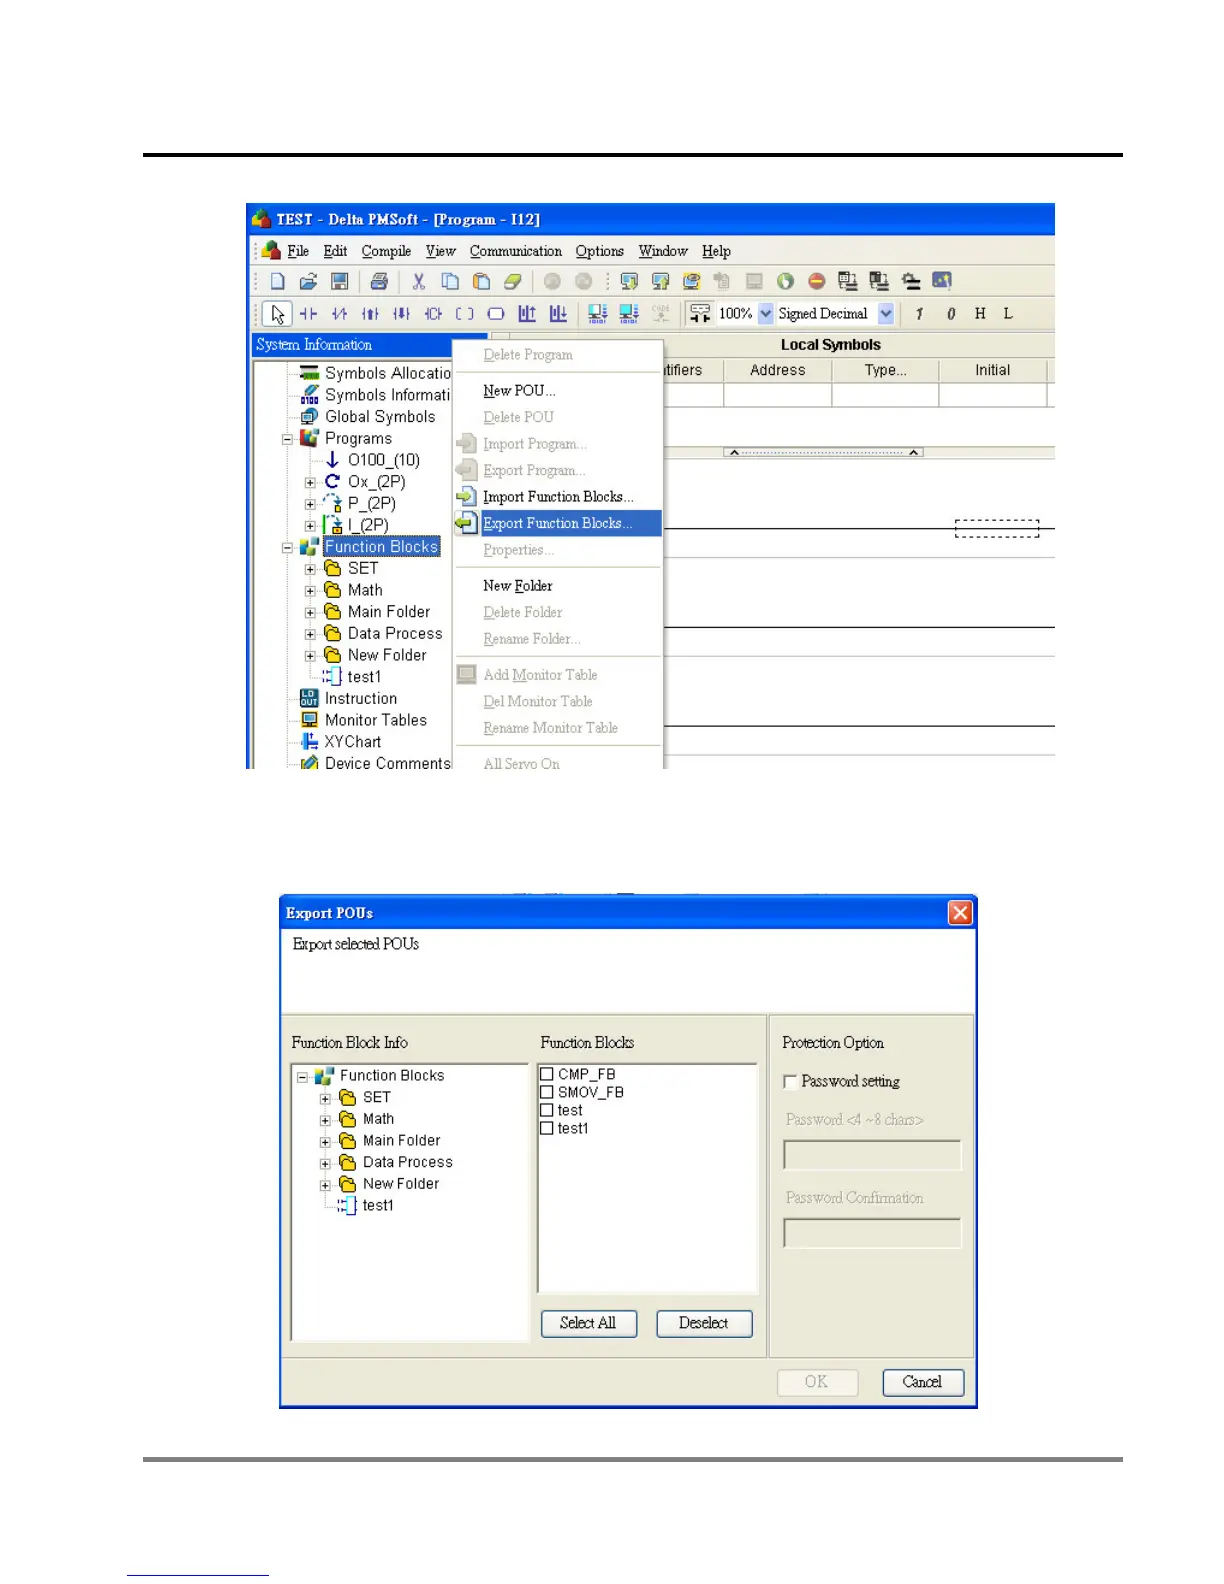1224x1584 pixels.
Task: Click the H toolbar button
Action: pos(980,314)
